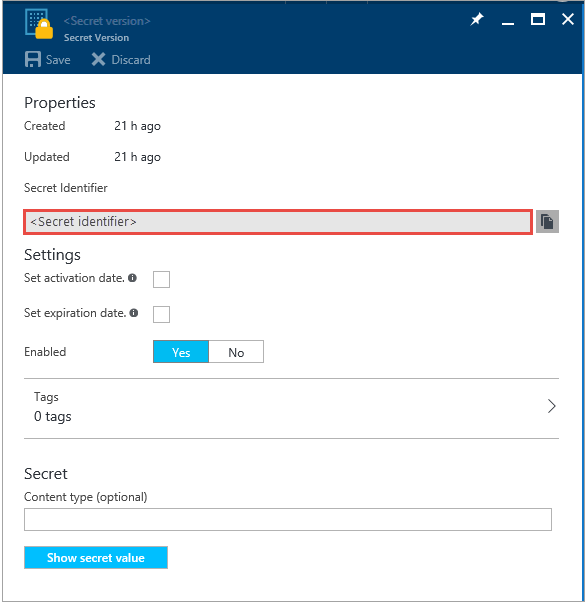
Task: Click the Key Vault secret lock icon
Action: pos(39,24)
